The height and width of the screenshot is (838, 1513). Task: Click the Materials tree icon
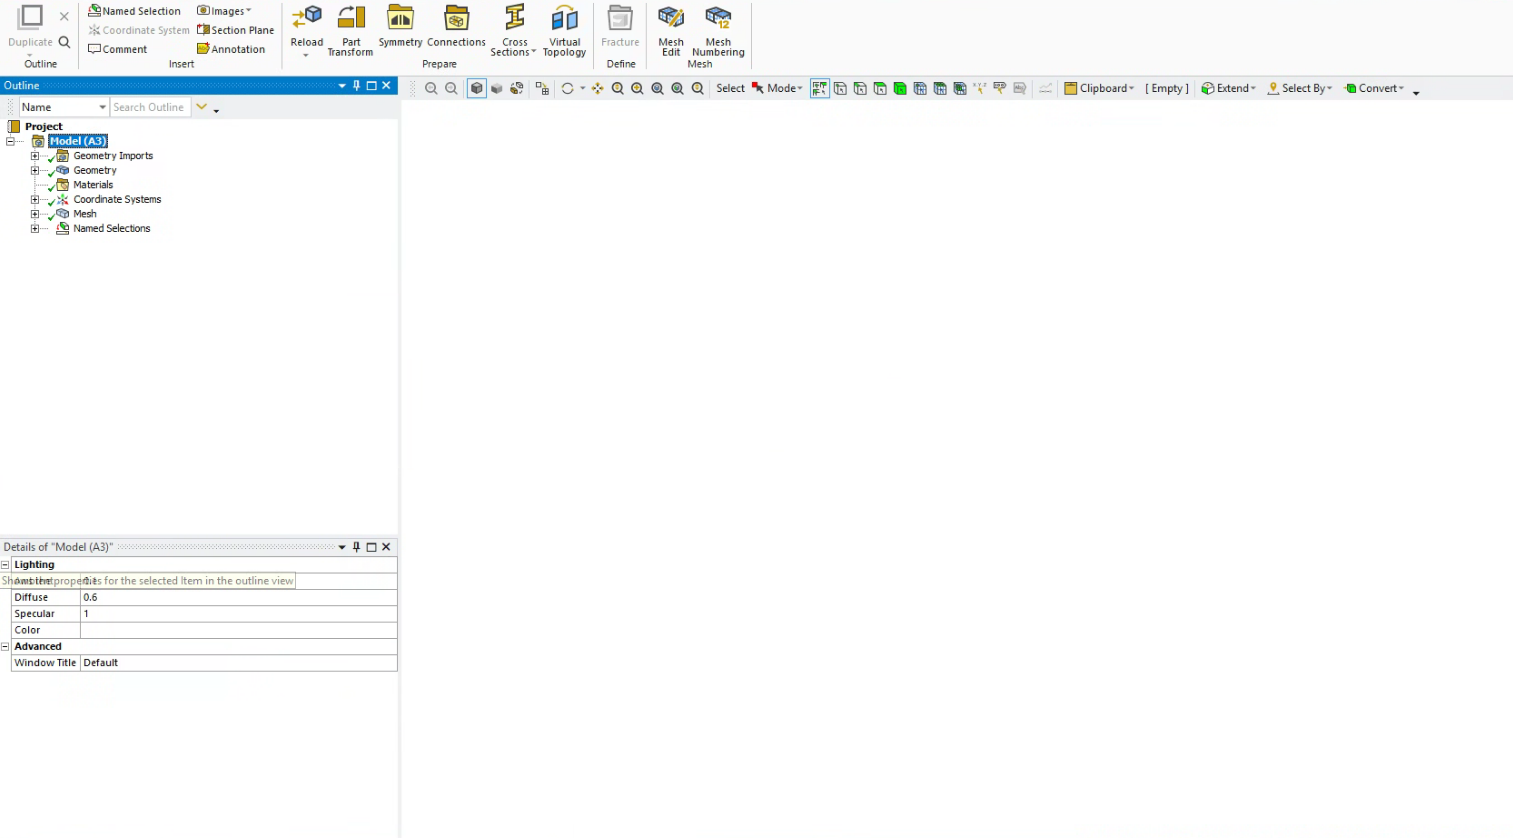[62, 185]
